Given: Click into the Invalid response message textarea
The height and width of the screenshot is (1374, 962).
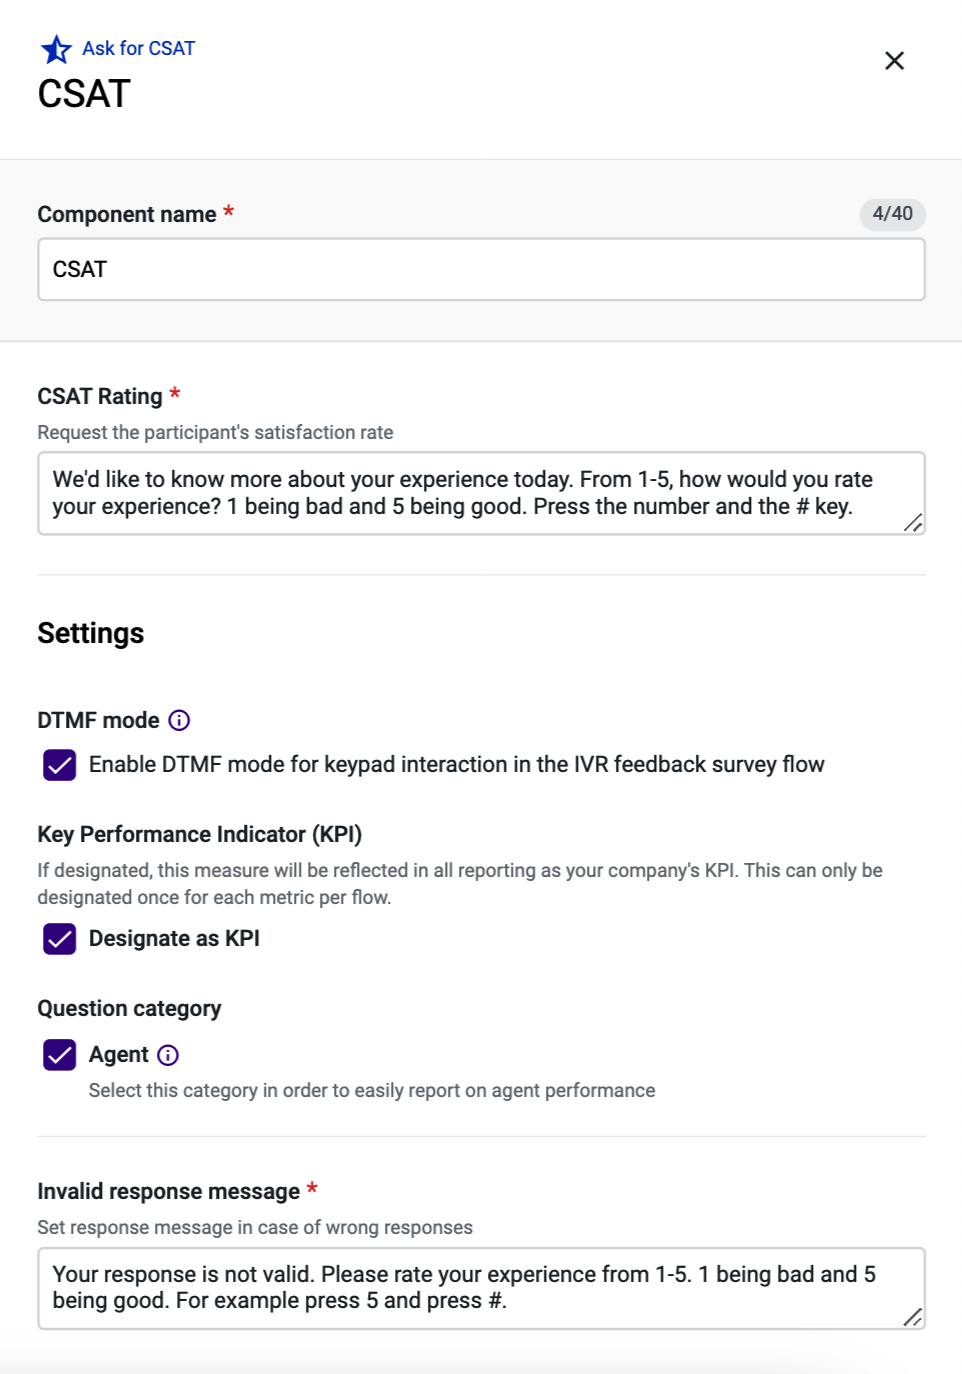Looking at the screenshot, I should tap(481, 1288).
